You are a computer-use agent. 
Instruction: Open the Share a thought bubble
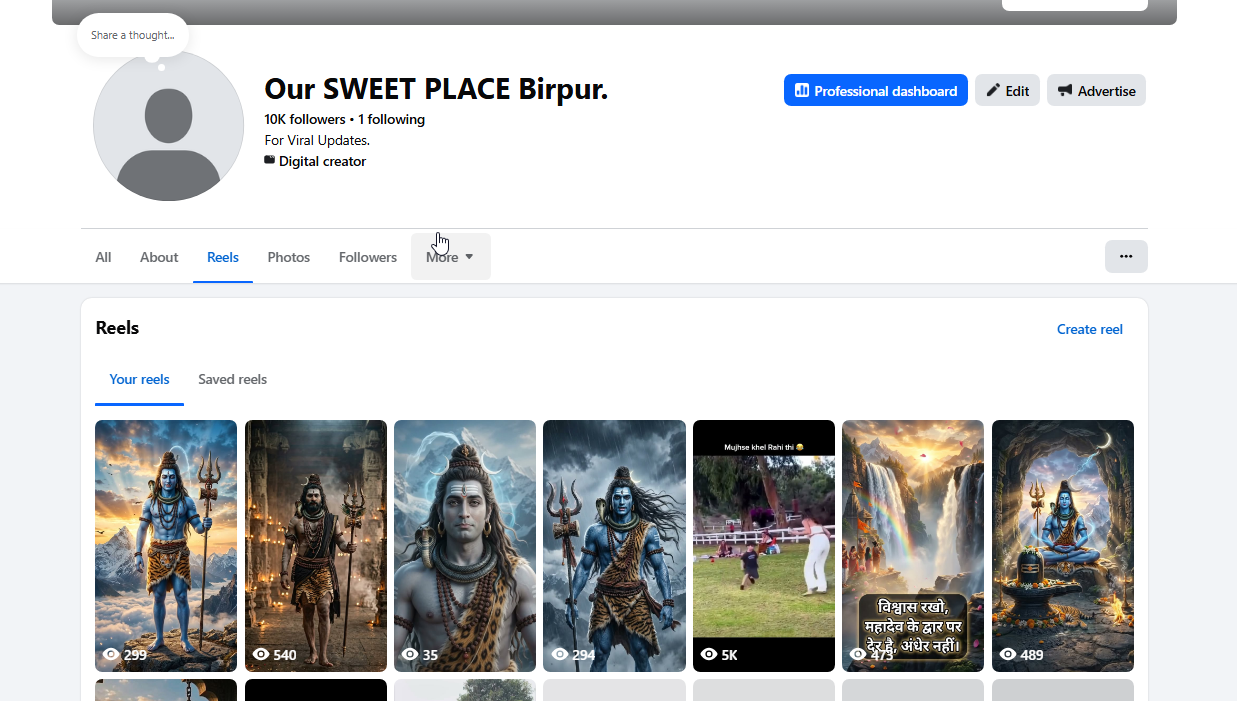point(132,35)
